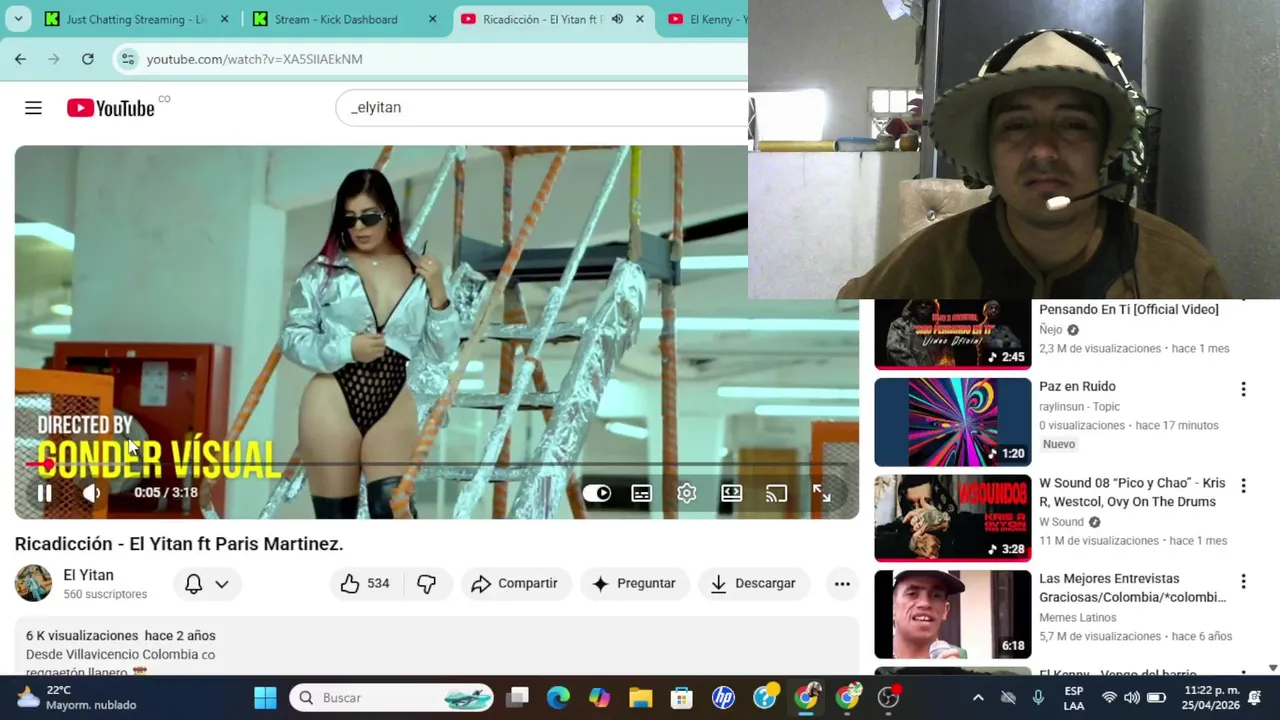Click the Preguntar button
The image size is (1280, 720).
coord(634,584)
